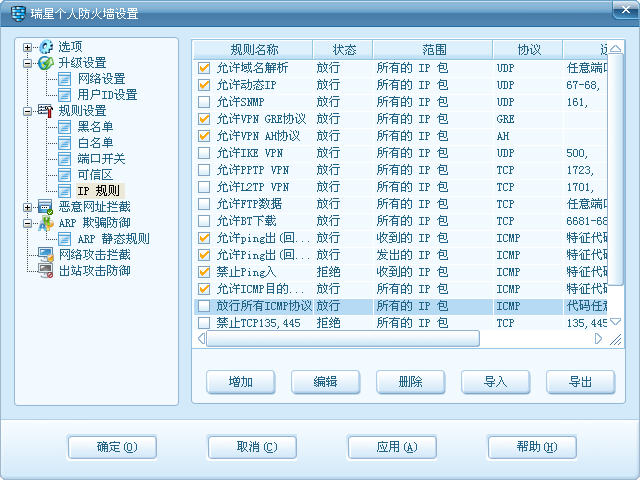The width and height of the screenshot is (640, 480).
Task: Click the firewall shield icon in title bar
Action: [18, 13]
